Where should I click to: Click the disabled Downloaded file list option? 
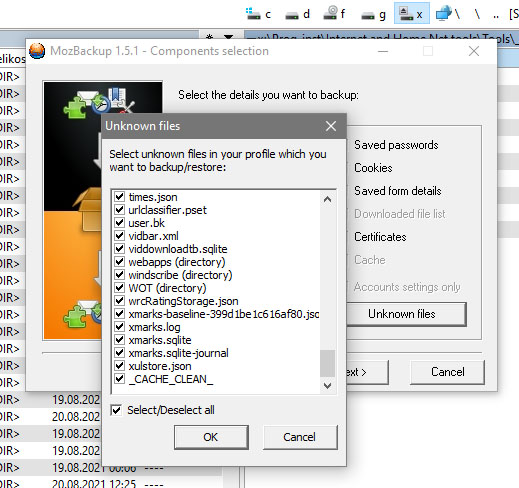400,214
